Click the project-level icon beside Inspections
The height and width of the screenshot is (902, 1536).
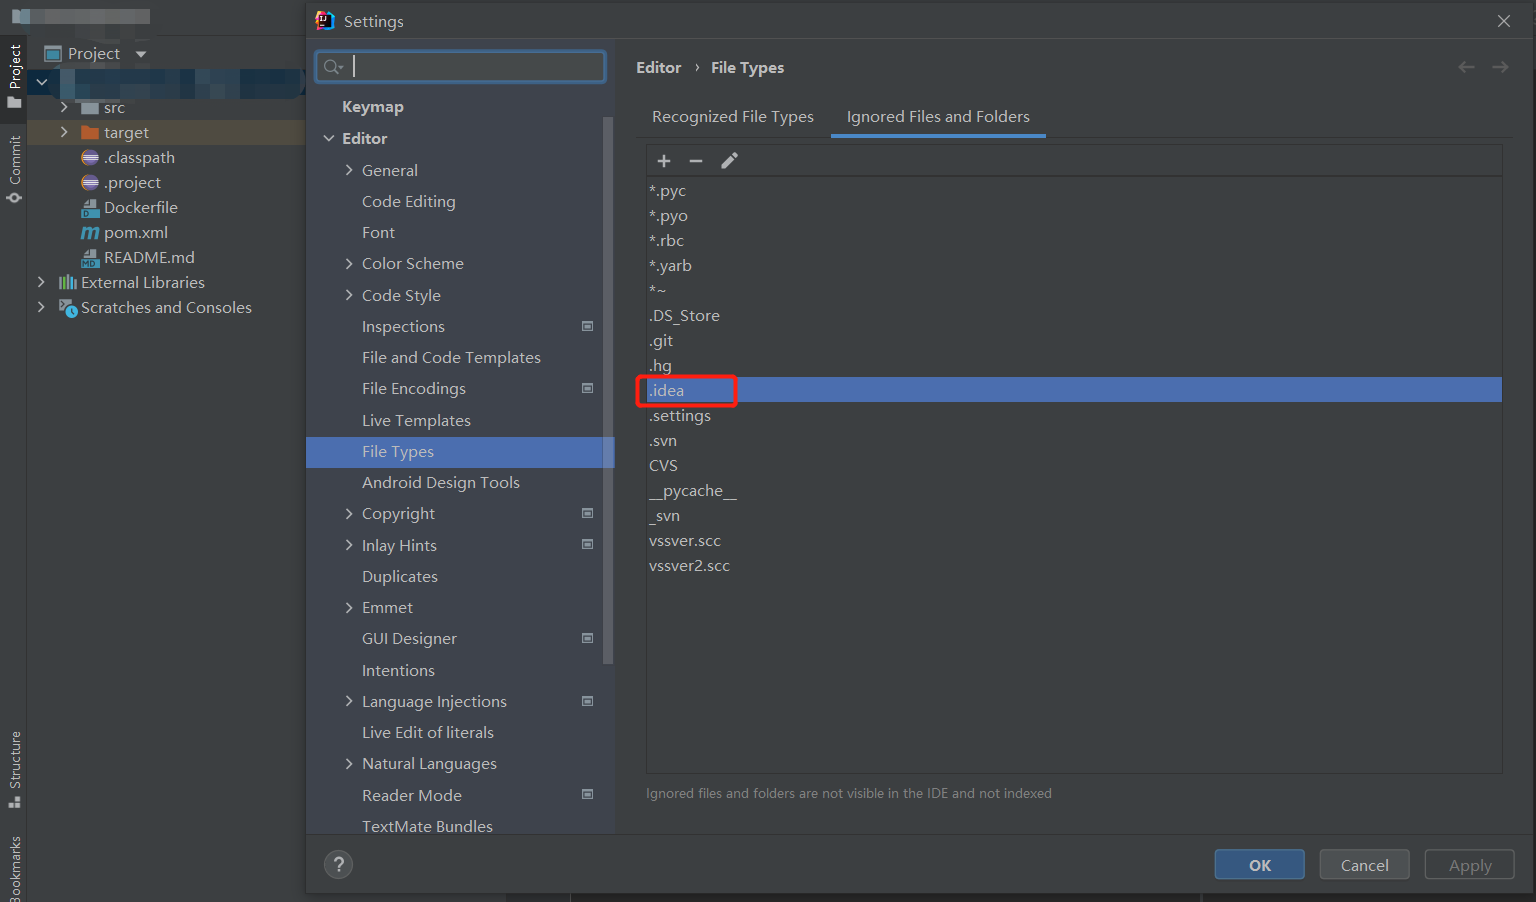[588, 326]
